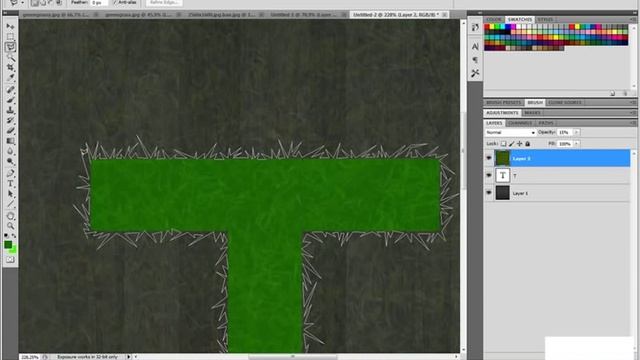This screenshot has height=360, width=640.
Task: Open the Layers panel options menu
Action: click(633, 123)
